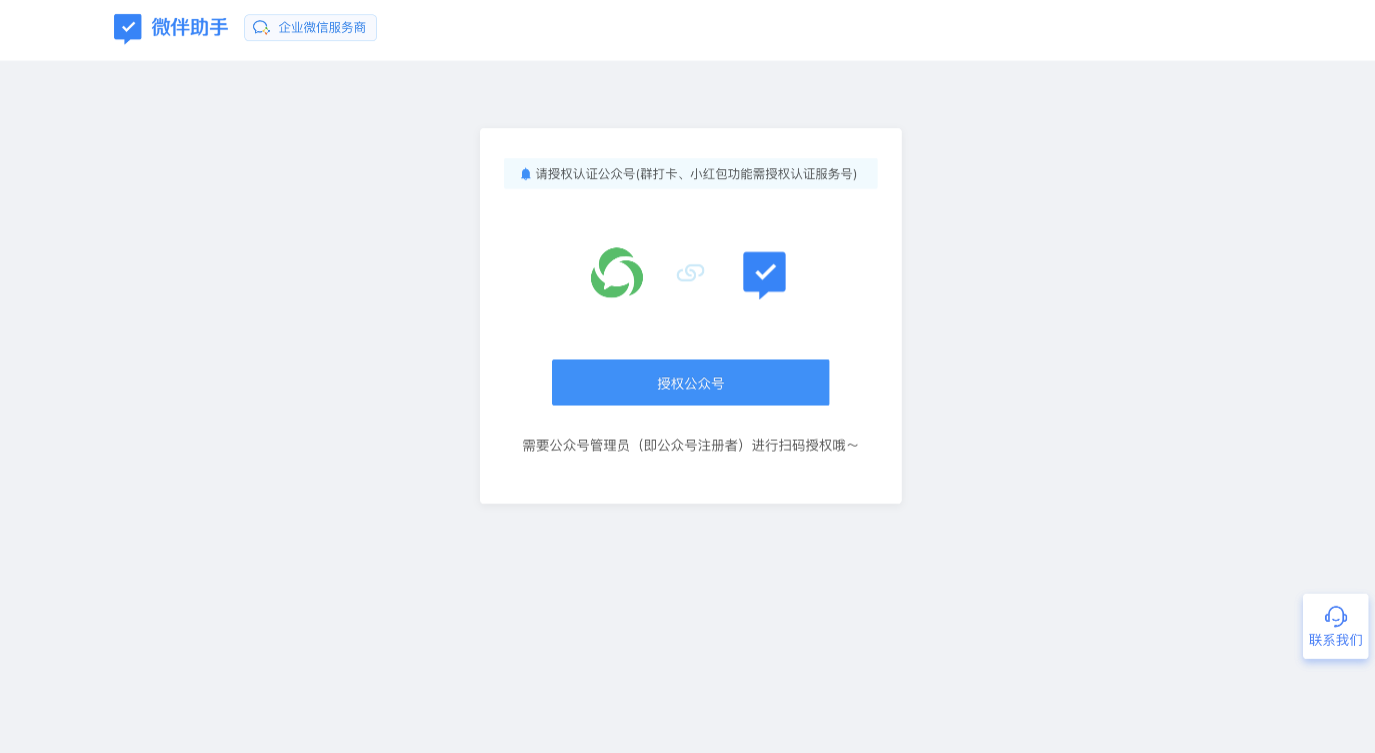Click the 微伴助手 brand name text
The width and height of the screenshot is (1375, 753).
pyautogui.click(x=190, y=28)
